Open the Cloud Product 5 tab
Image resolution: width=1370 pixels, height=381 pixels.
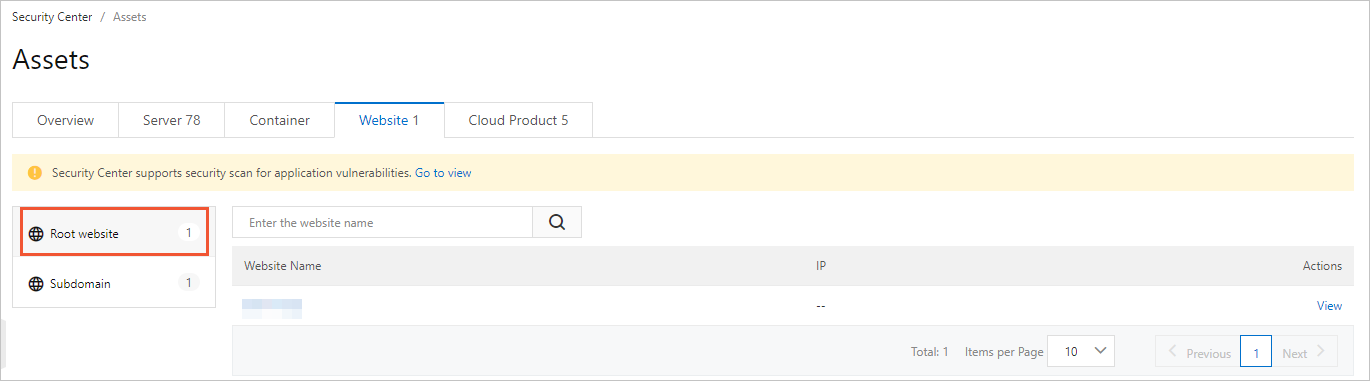point(518,120)
